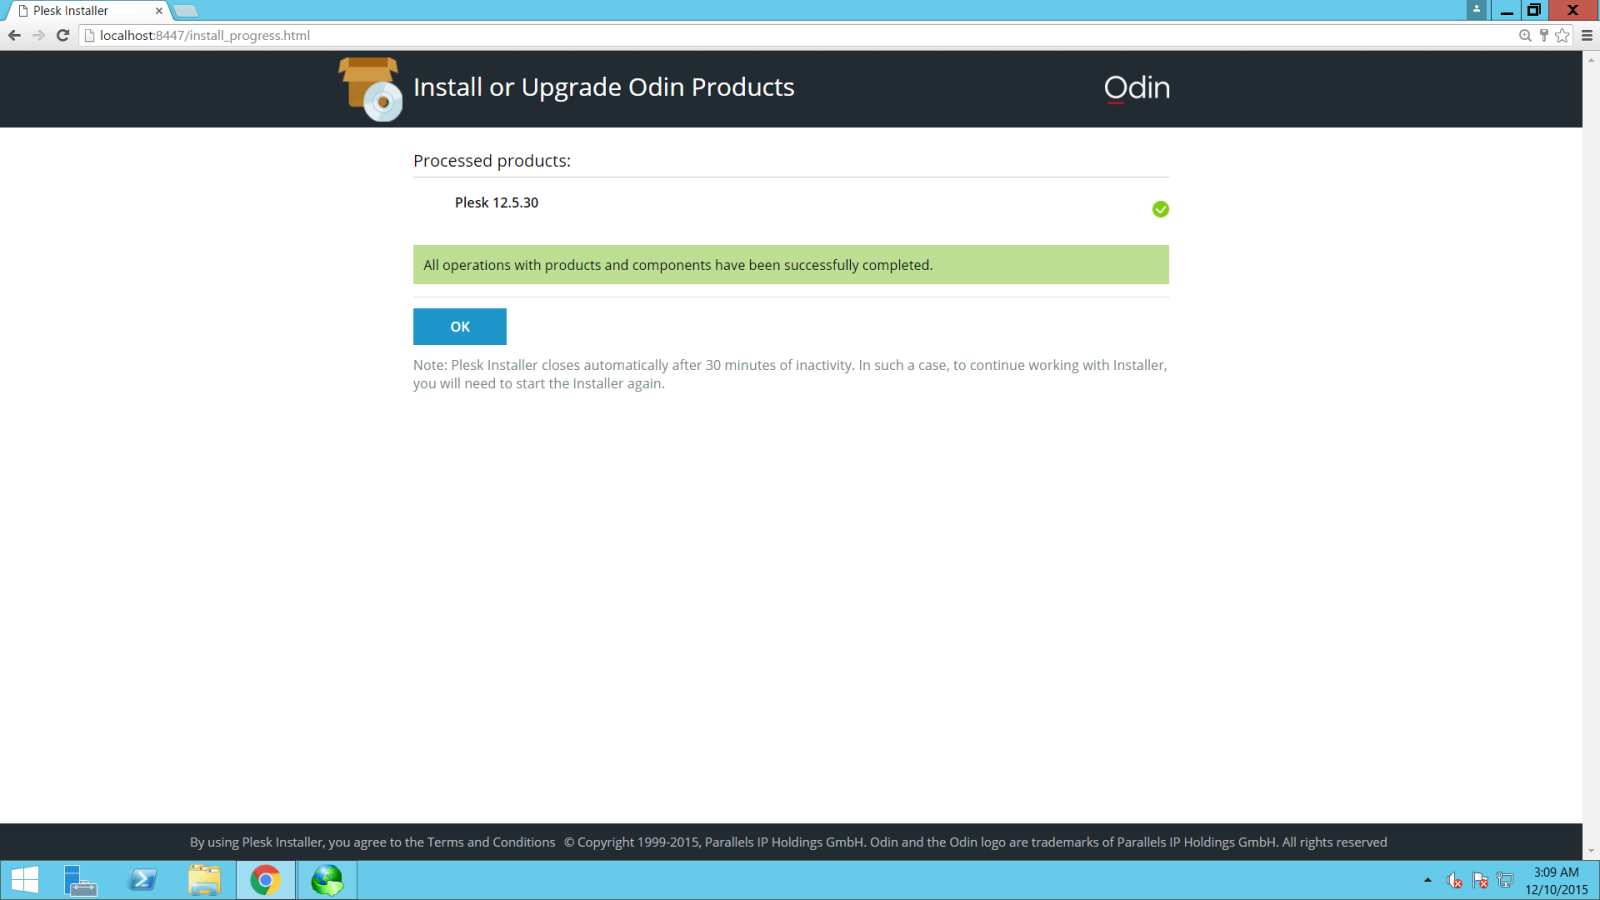Viewport: 1600px width, 900px height.
Task: Click the Processed products heading
Action: [492, 161]
